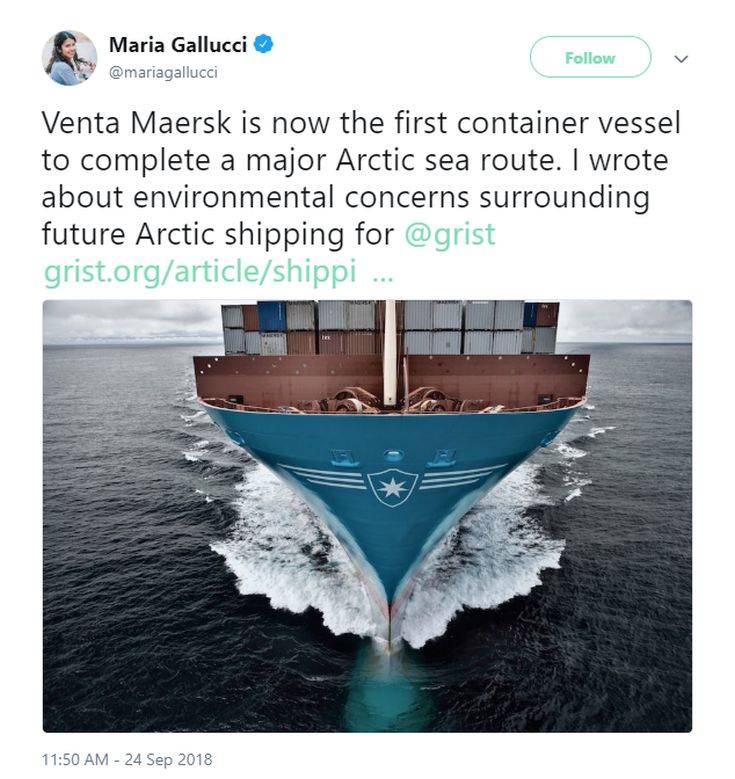The width and height of the screenshot is (735, 779).
Task: Follow the grist.org/article/shippi link
Action: [200, 271]
